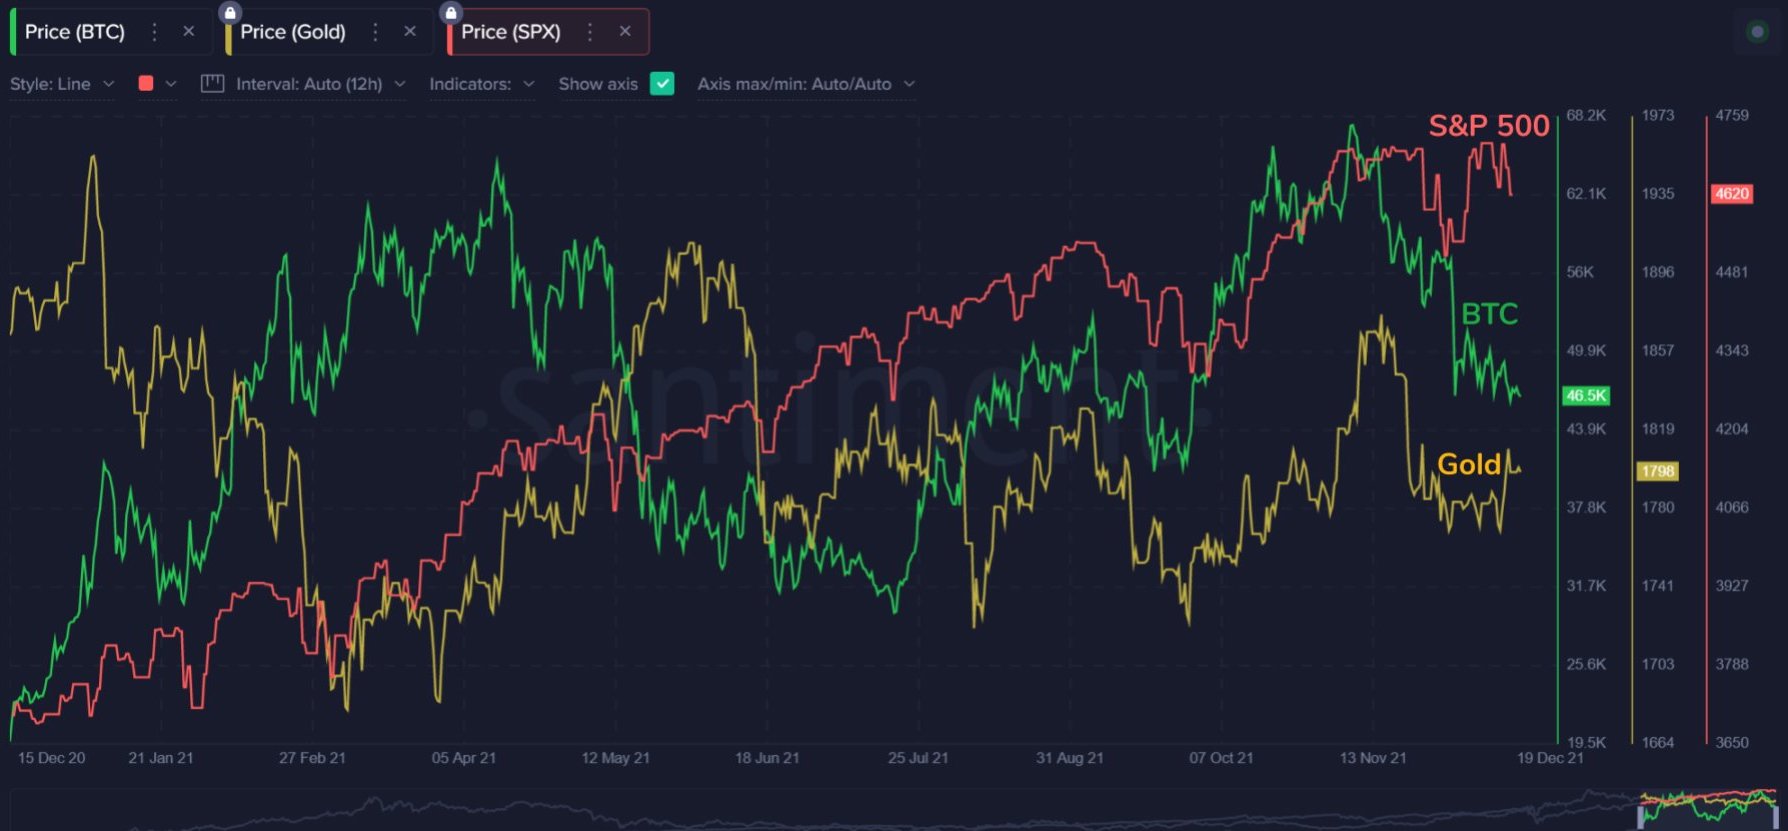Click the interval ruler icon

click(x=212, y=84)
